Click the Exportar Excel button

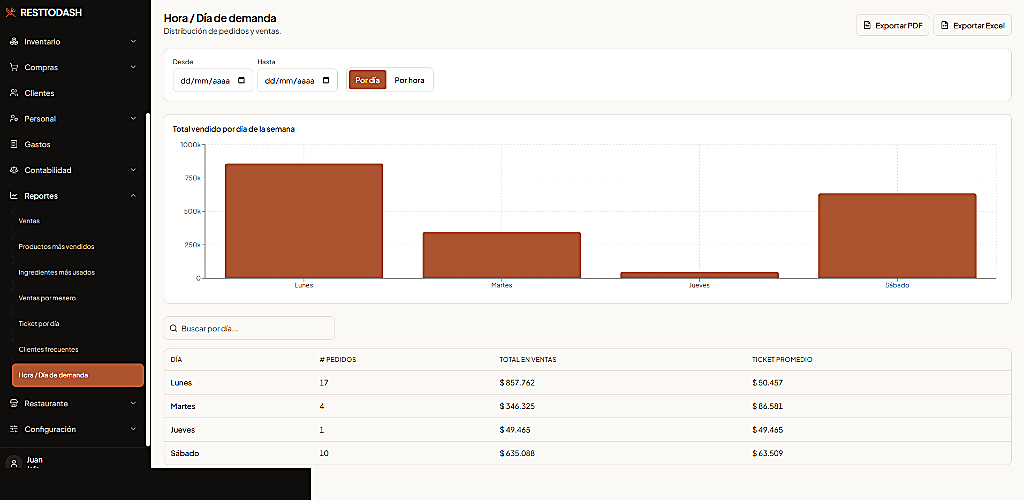click(x=972, y=25)
